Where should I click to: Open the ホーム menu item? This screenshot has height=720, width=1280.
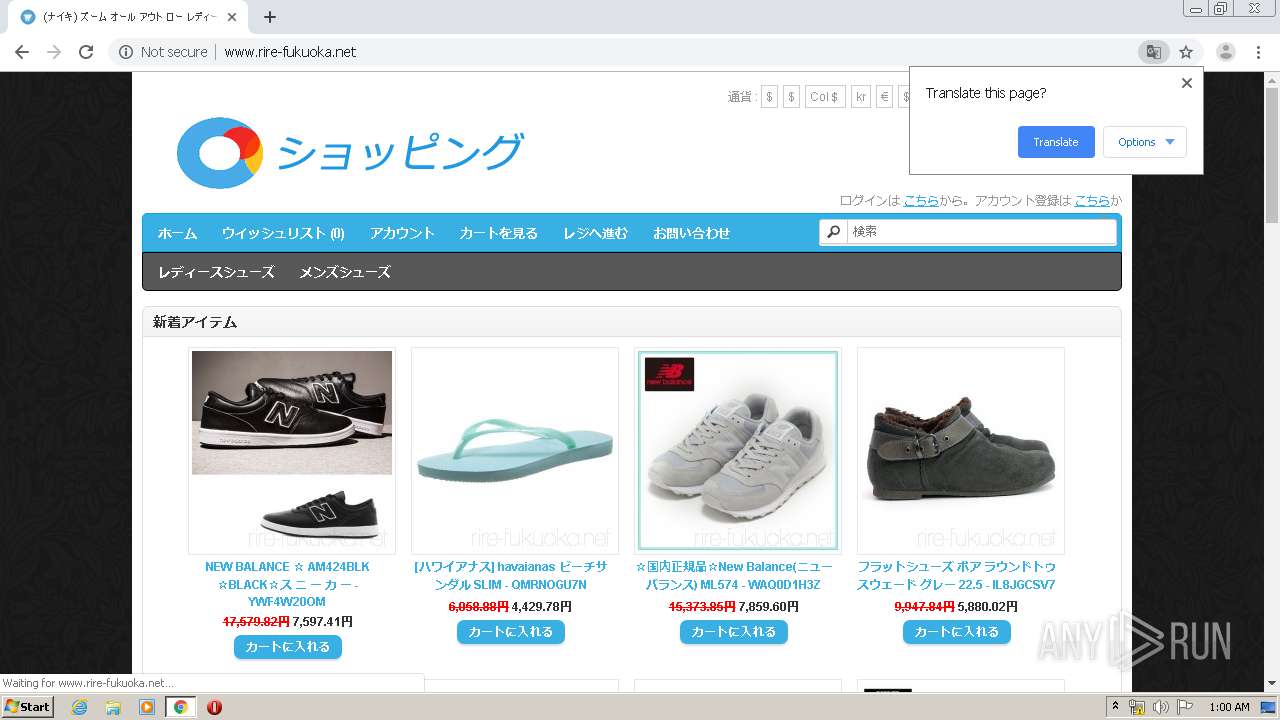[x=177, y=233]
